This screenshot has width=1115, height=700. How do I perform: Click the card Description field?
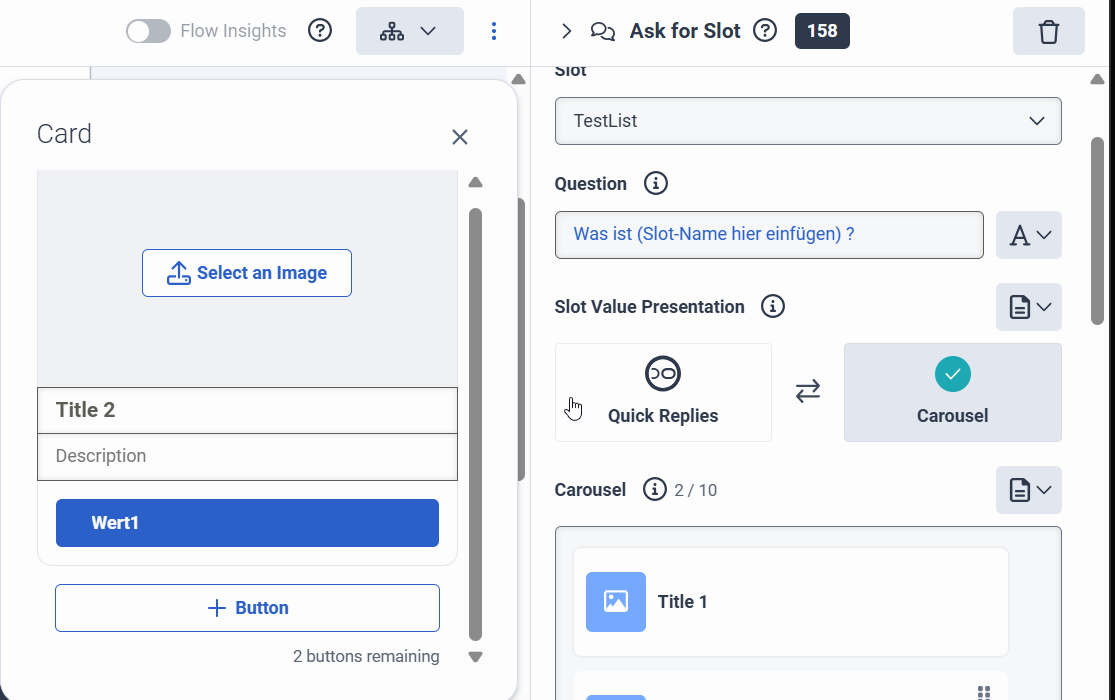coord(247,456)
